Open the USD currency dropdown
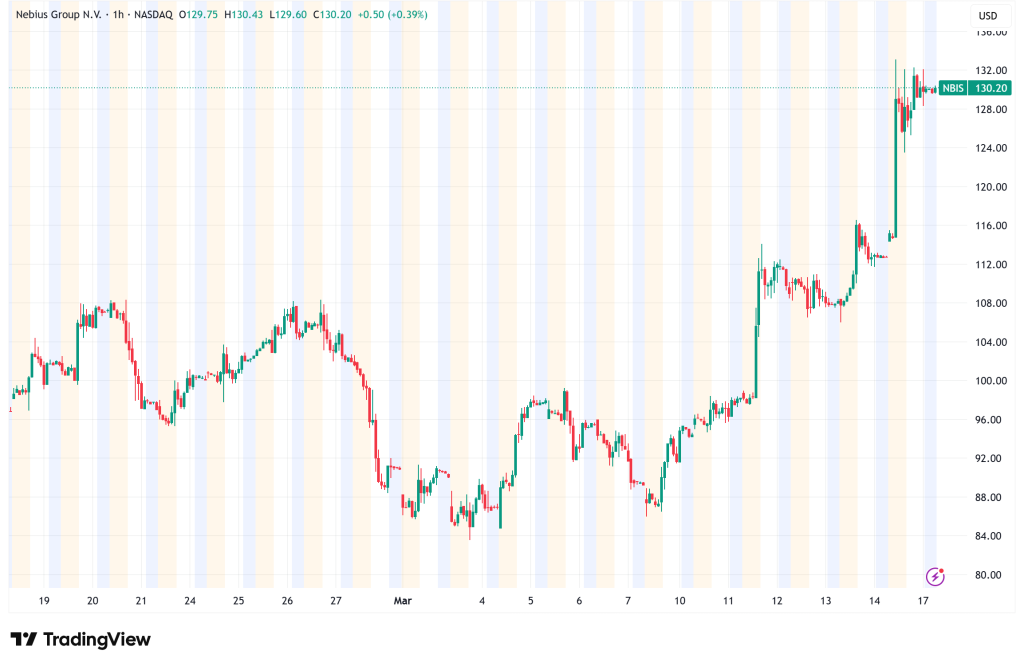Screen dimensions: 1024x666 point(987,15)
